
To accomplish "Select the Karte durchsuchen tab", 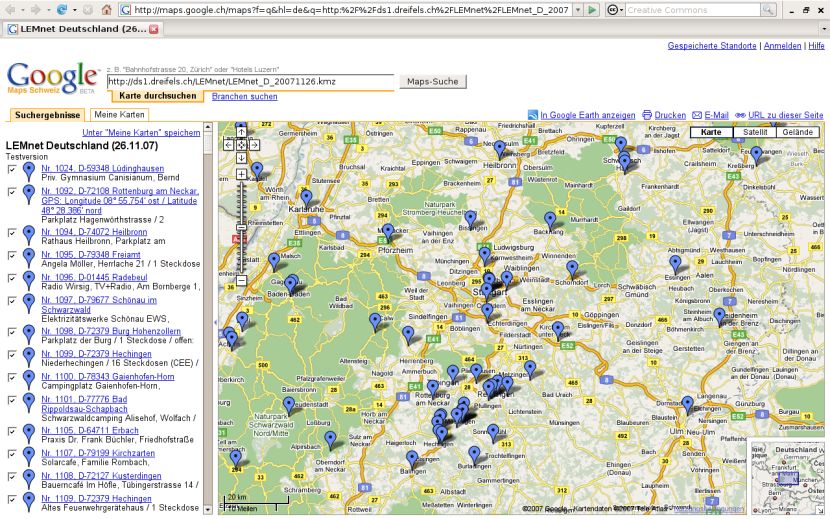I will click(157, 96).
